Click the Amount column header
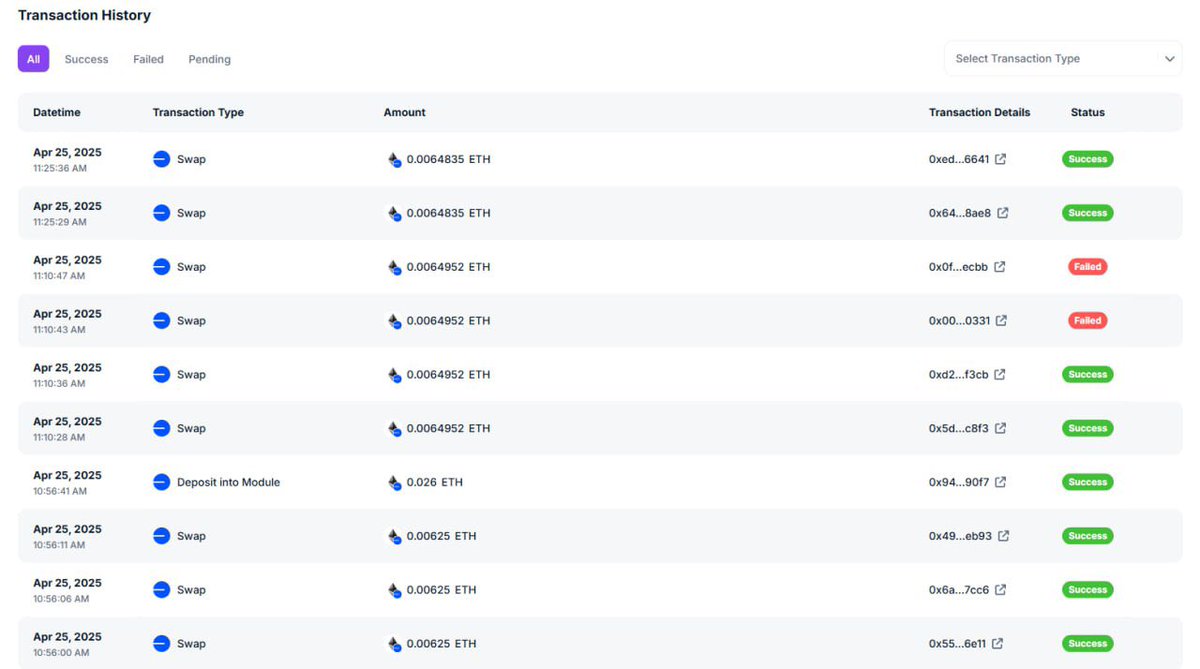This screenshot has width=1200, height=669. [404, 112]
